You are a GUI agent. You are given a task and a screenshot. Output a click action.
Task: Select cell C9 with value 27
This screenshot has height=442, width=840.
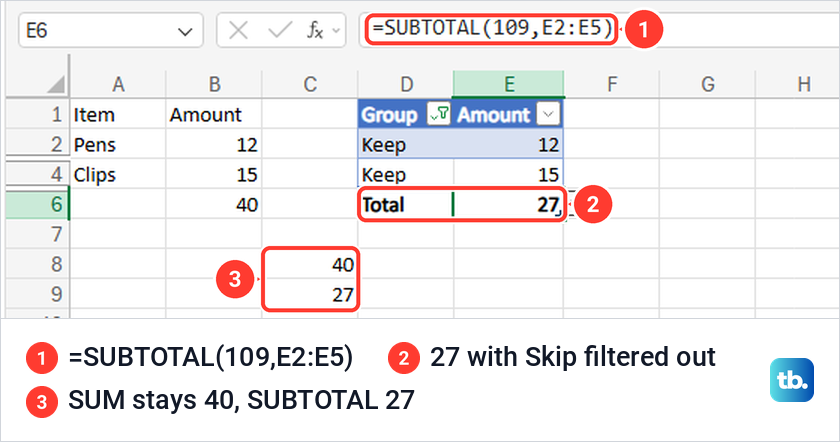click(310, 294)
